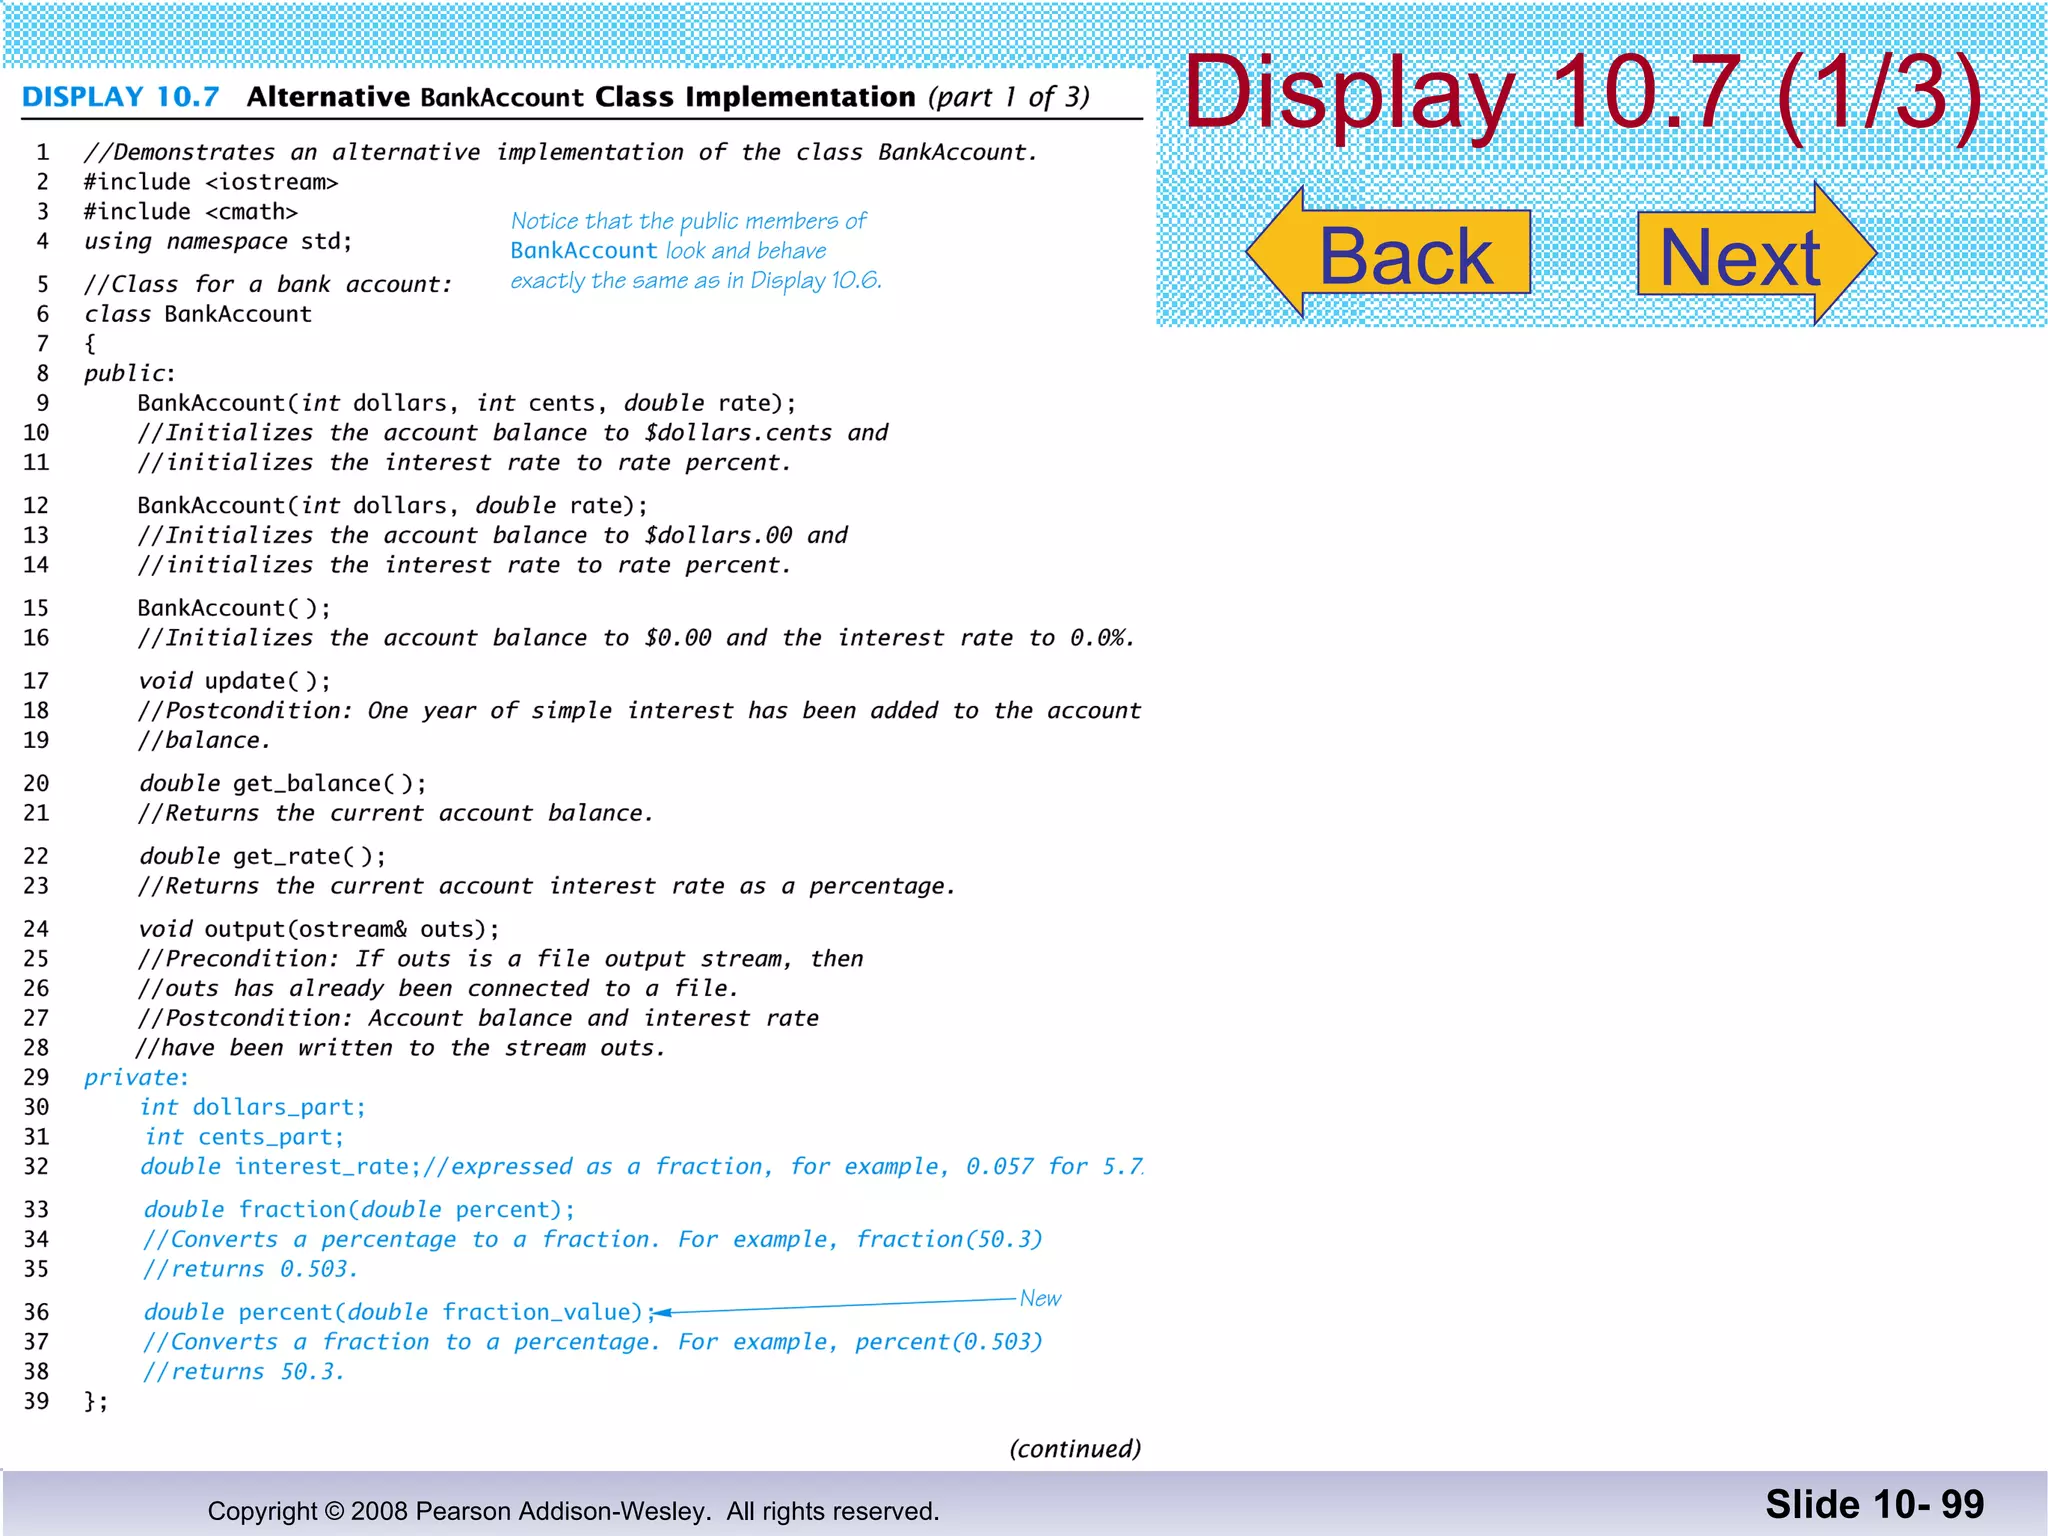This screenshot has height=1536, width=2048.
Task: Click the '//have been written to the stream outs.' comment
Action: coord(400,1048)
